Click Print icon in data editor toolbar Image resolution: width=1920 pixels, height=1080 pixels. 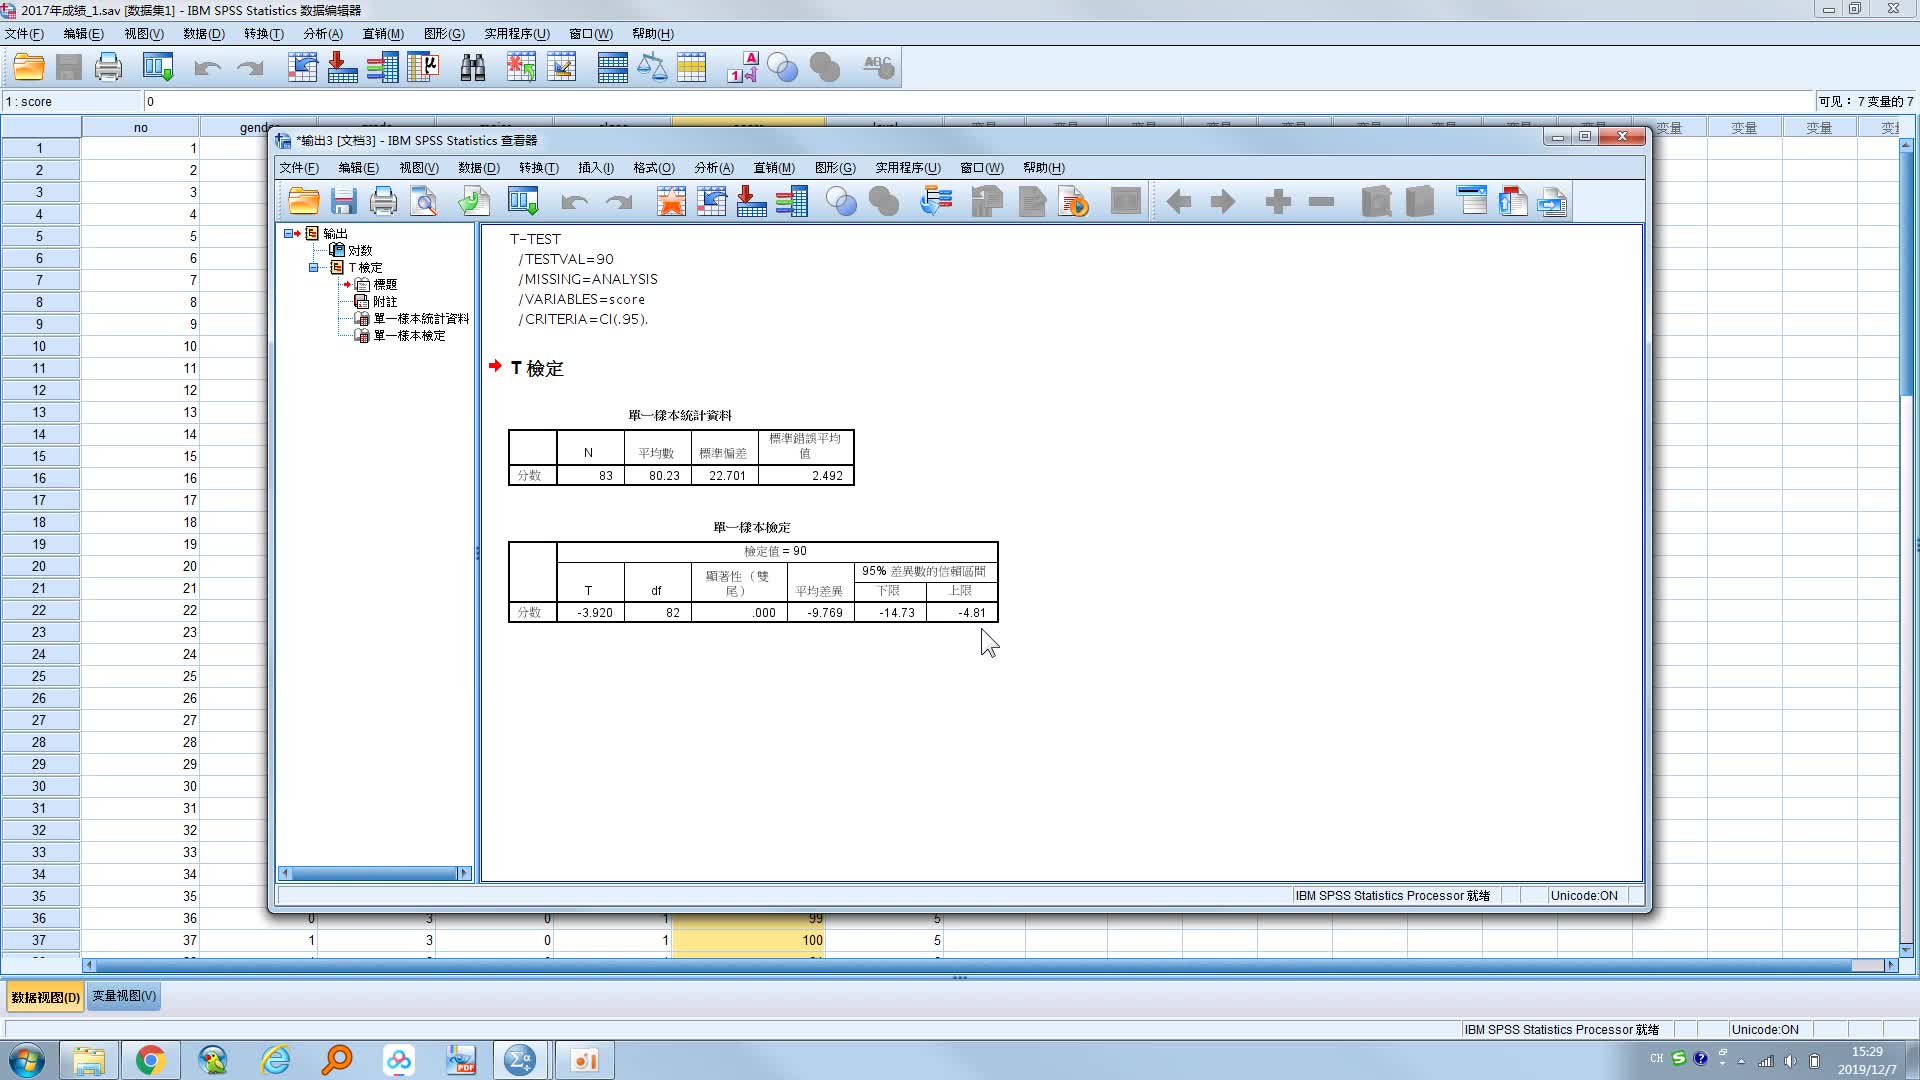pyautogui.click(x=108, y=68)
